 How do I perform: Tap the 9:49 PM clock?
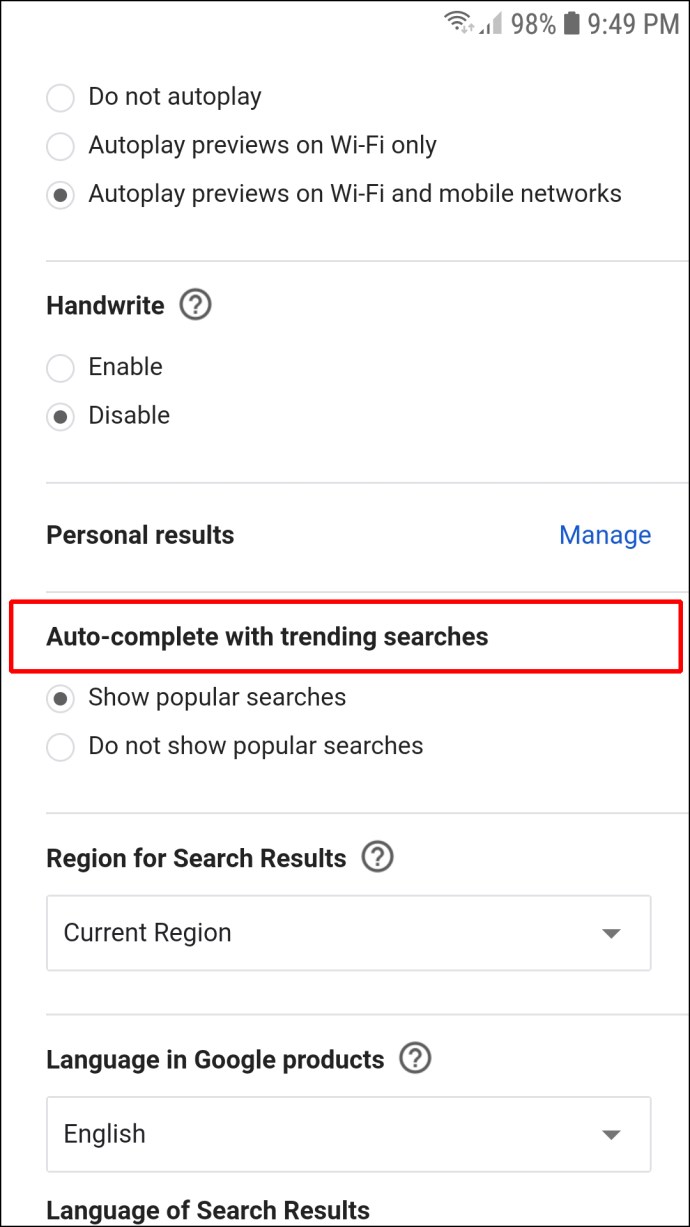point(633,24)
